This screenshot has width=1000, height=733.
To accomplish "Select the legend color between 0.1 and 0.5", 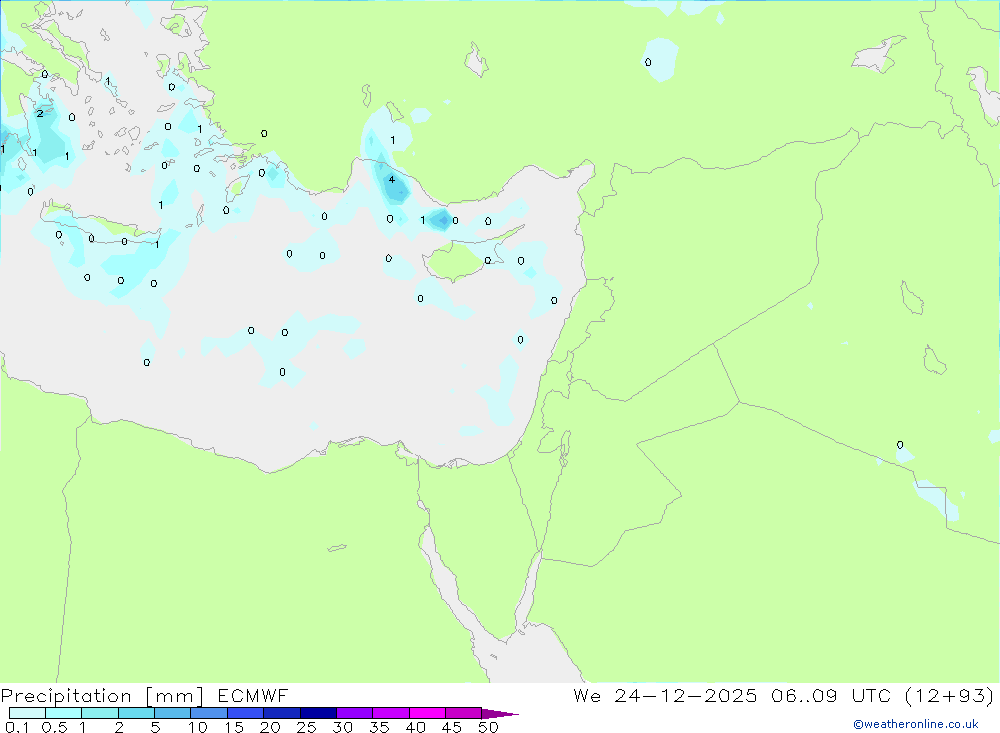I will pos(27,713).
